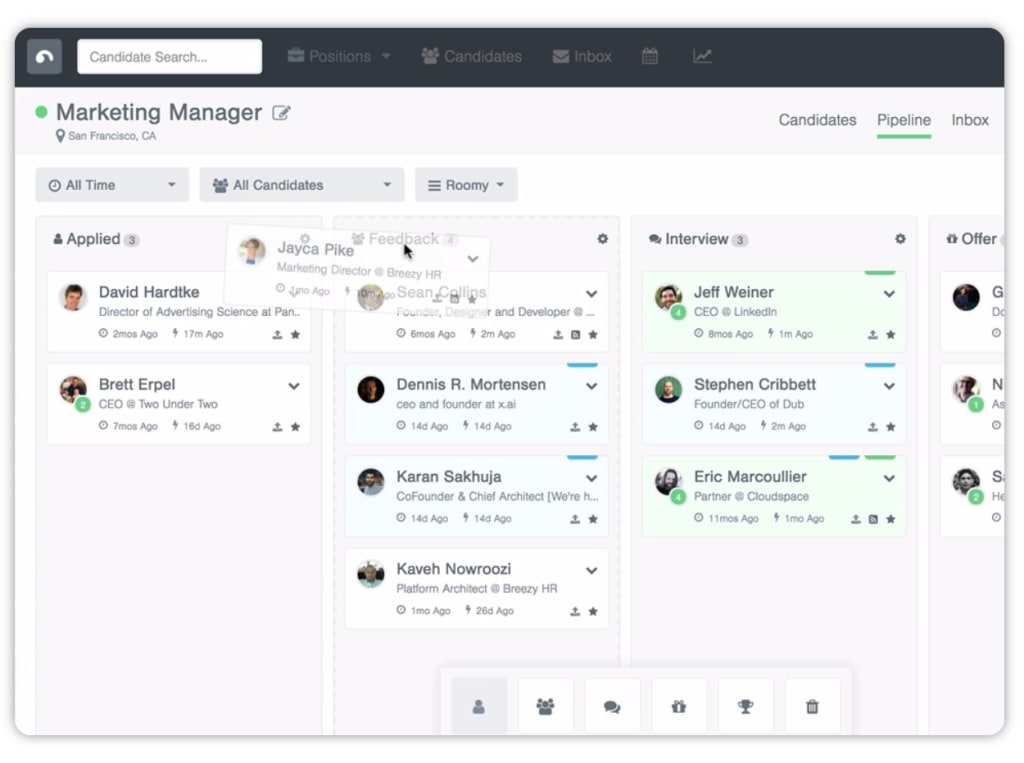Star Kaveh Nowroozi's candidate card
This screenshot has height=763, width=1024.
593,611
